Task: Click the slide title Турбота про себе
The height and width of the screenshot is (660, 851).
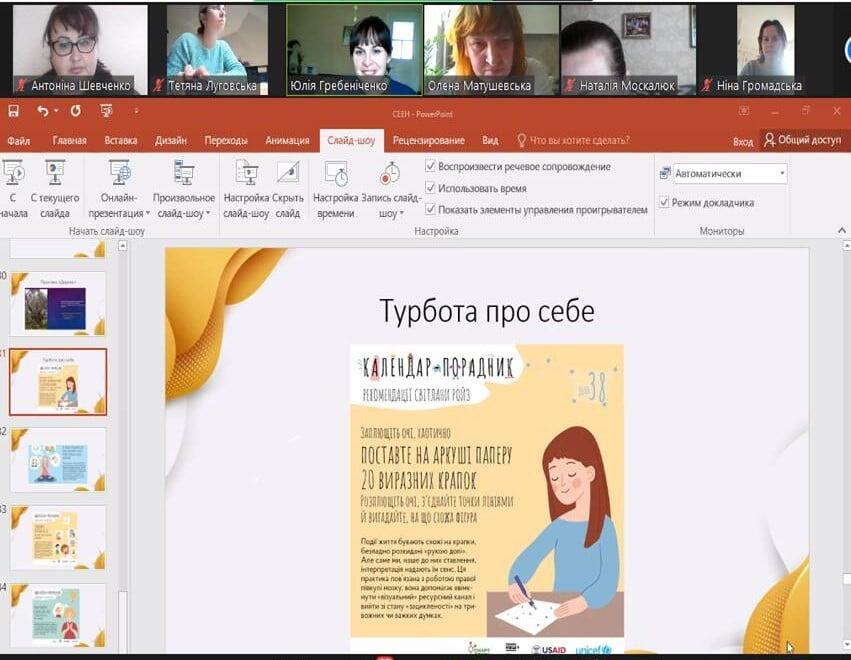Action: pos(487,312)
